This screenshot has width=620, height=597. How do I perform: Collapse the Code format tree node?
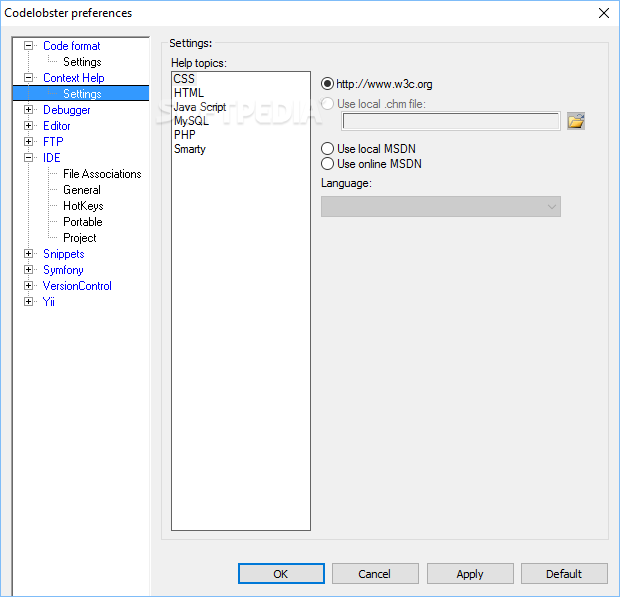tap(28, 45)
